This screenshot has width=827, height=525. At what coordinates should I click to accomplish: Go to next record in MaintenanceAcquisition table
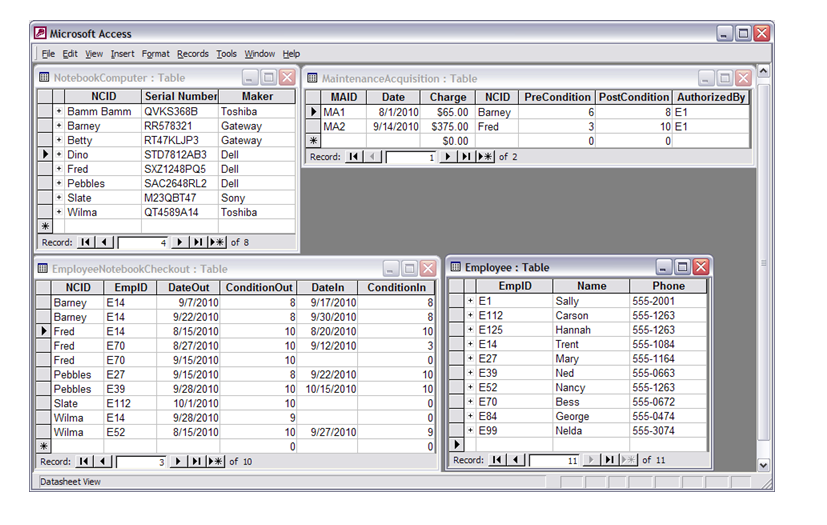coord(448,157)
